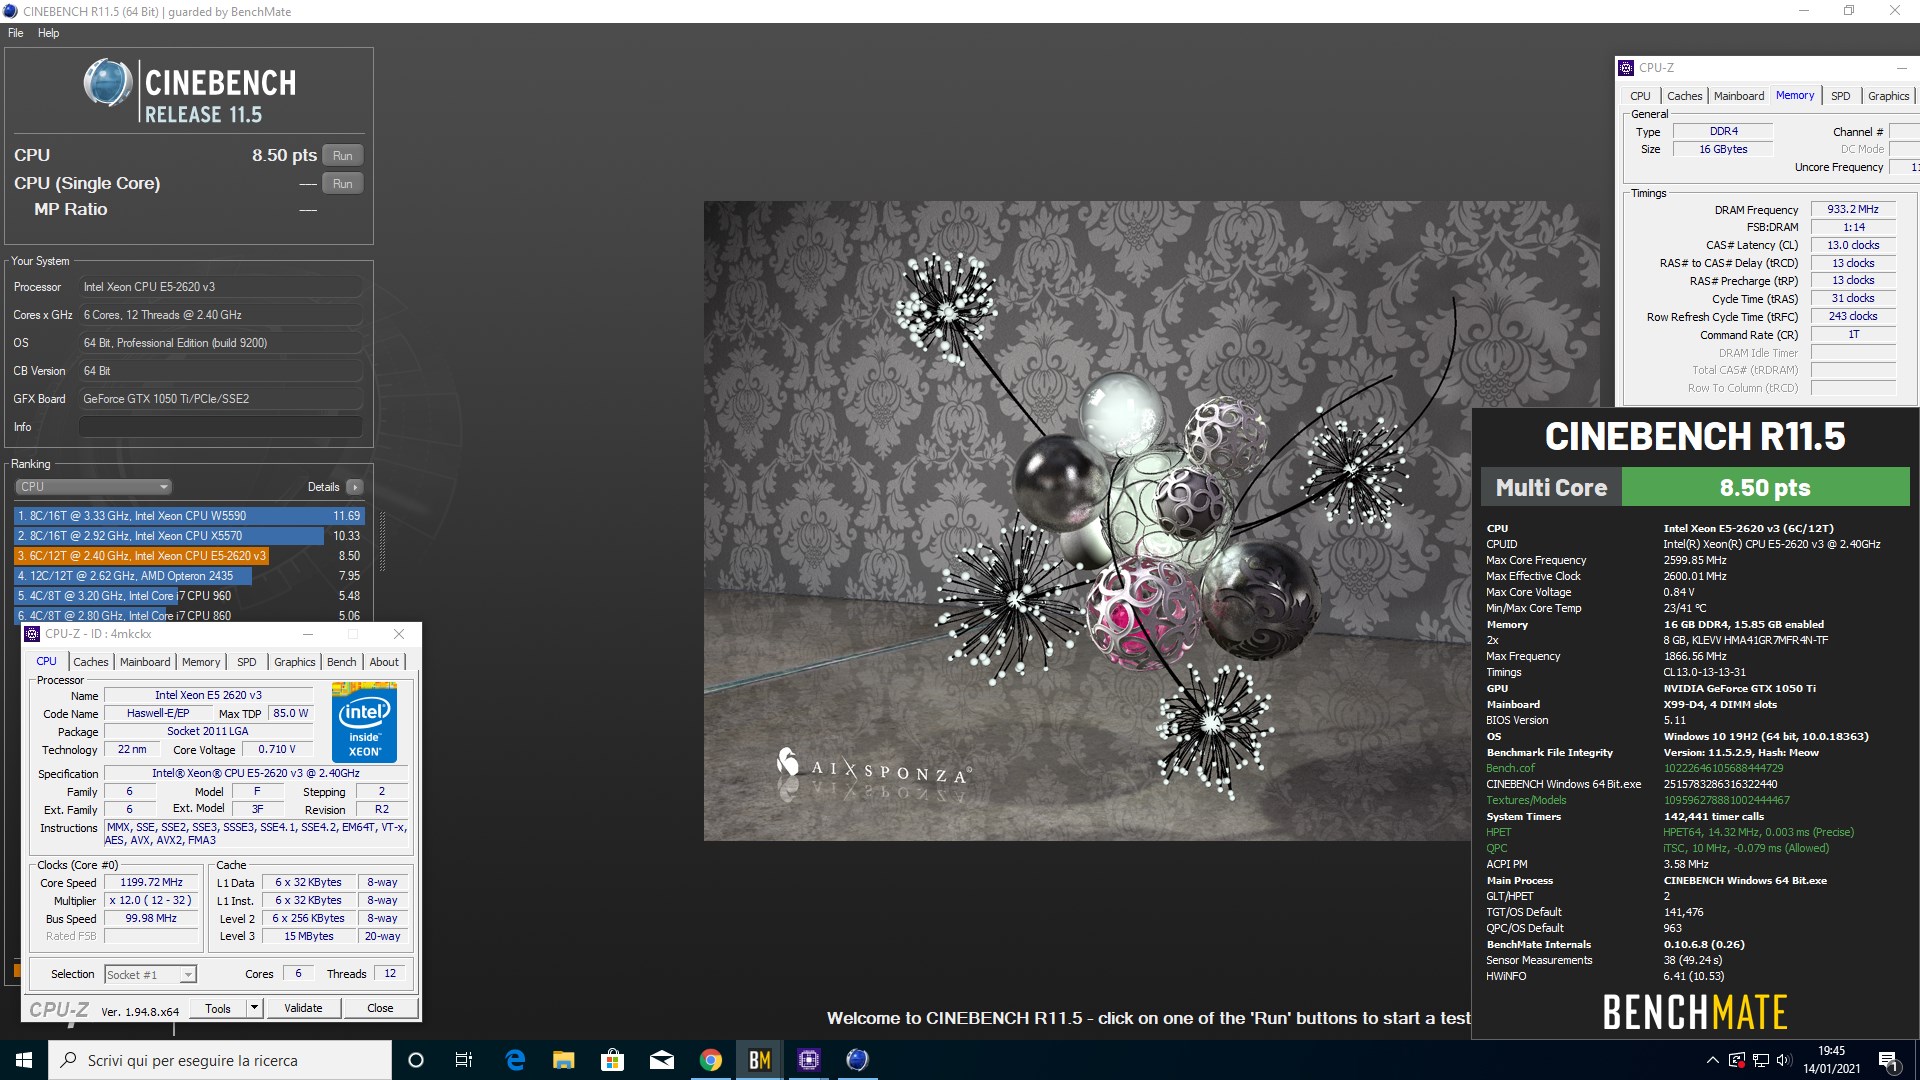Switch to Graphics tab in bottom CPU-Z window
The width and height of the screenshot is (1920, 1080).
point(295,662)
